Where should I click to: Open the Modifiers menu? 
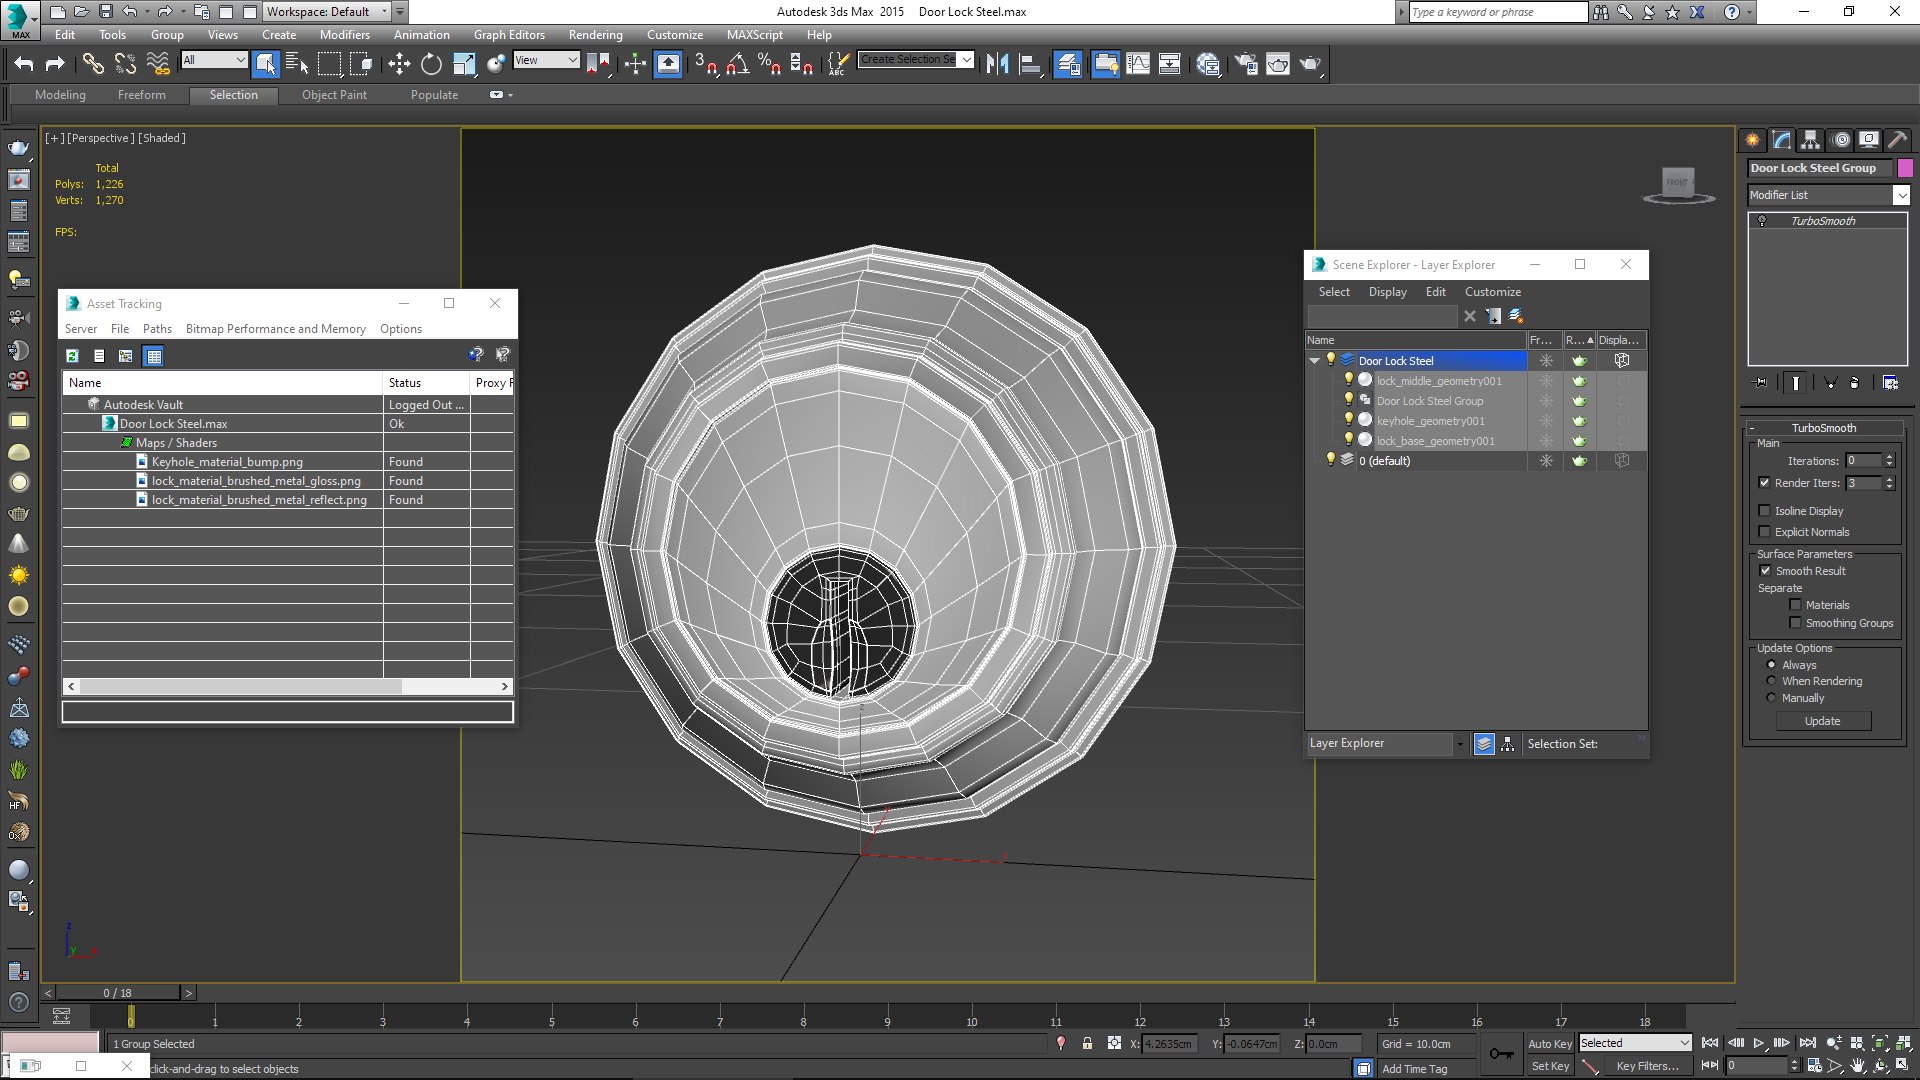pos(345,35)
